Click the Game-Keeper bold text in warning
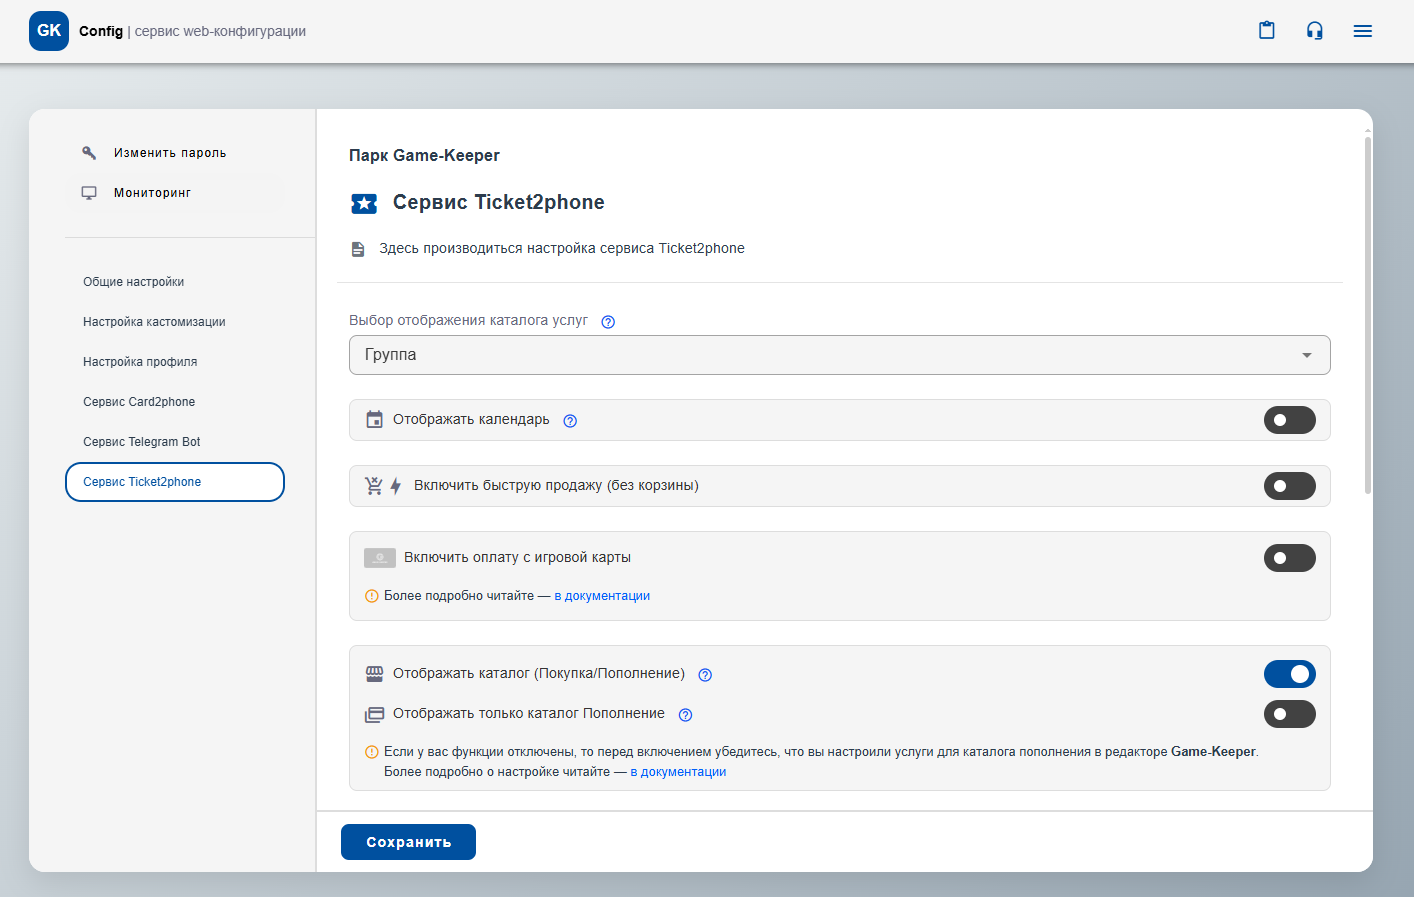Screen dimensions: 1414x897 pyautogui.click(x=1213, y=752)
